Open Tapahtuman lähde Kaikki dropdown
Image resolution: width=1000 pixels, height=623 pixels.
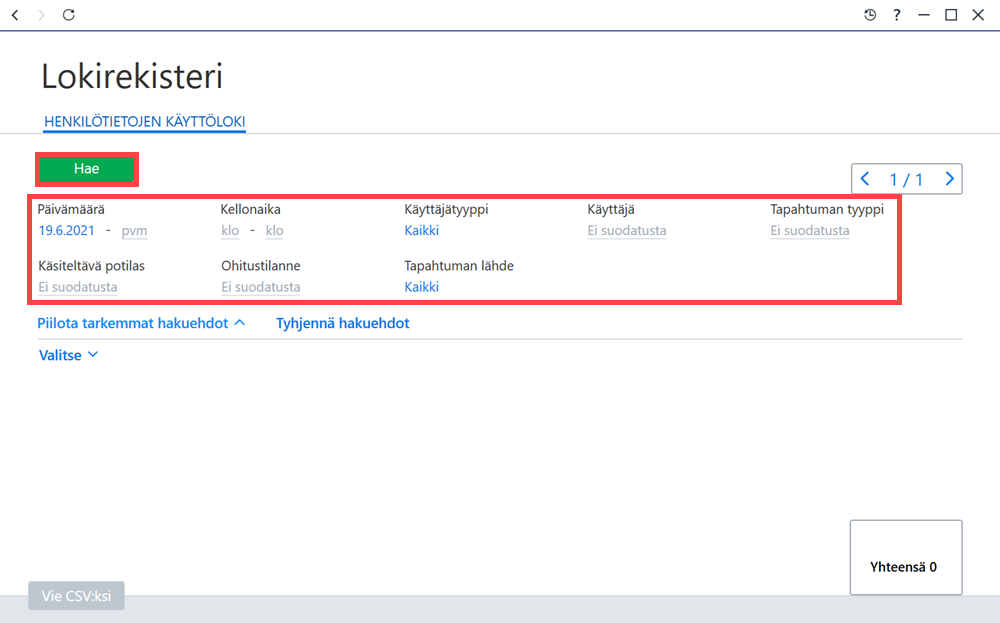422,287
